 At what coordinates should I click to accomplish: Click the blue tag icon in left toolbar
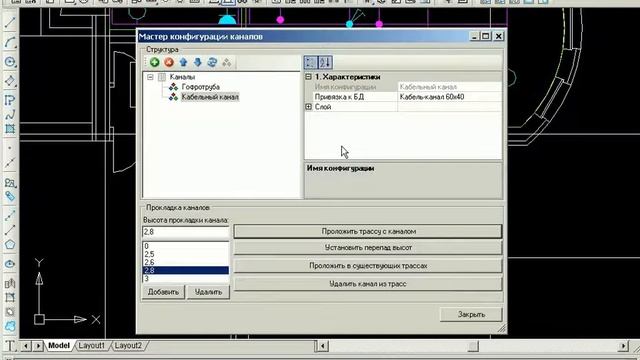tap(10, 196)
